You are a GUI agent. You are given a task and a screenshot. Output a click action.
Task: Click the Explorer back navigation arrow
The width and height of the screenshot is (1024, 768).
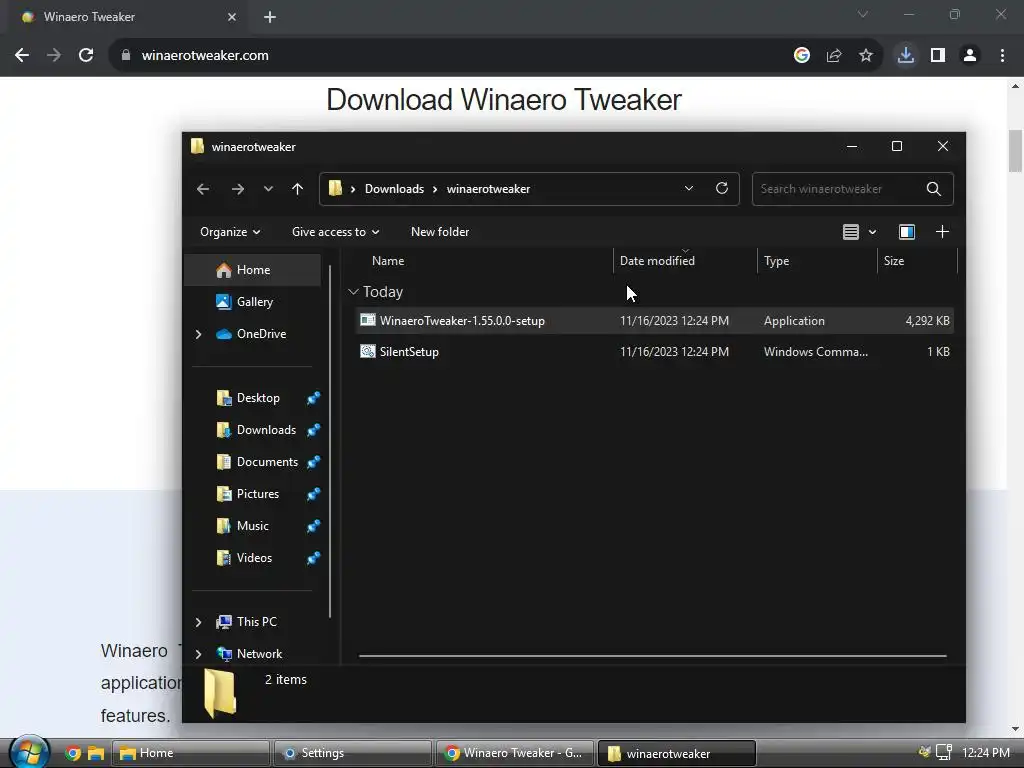coord(203,189)
